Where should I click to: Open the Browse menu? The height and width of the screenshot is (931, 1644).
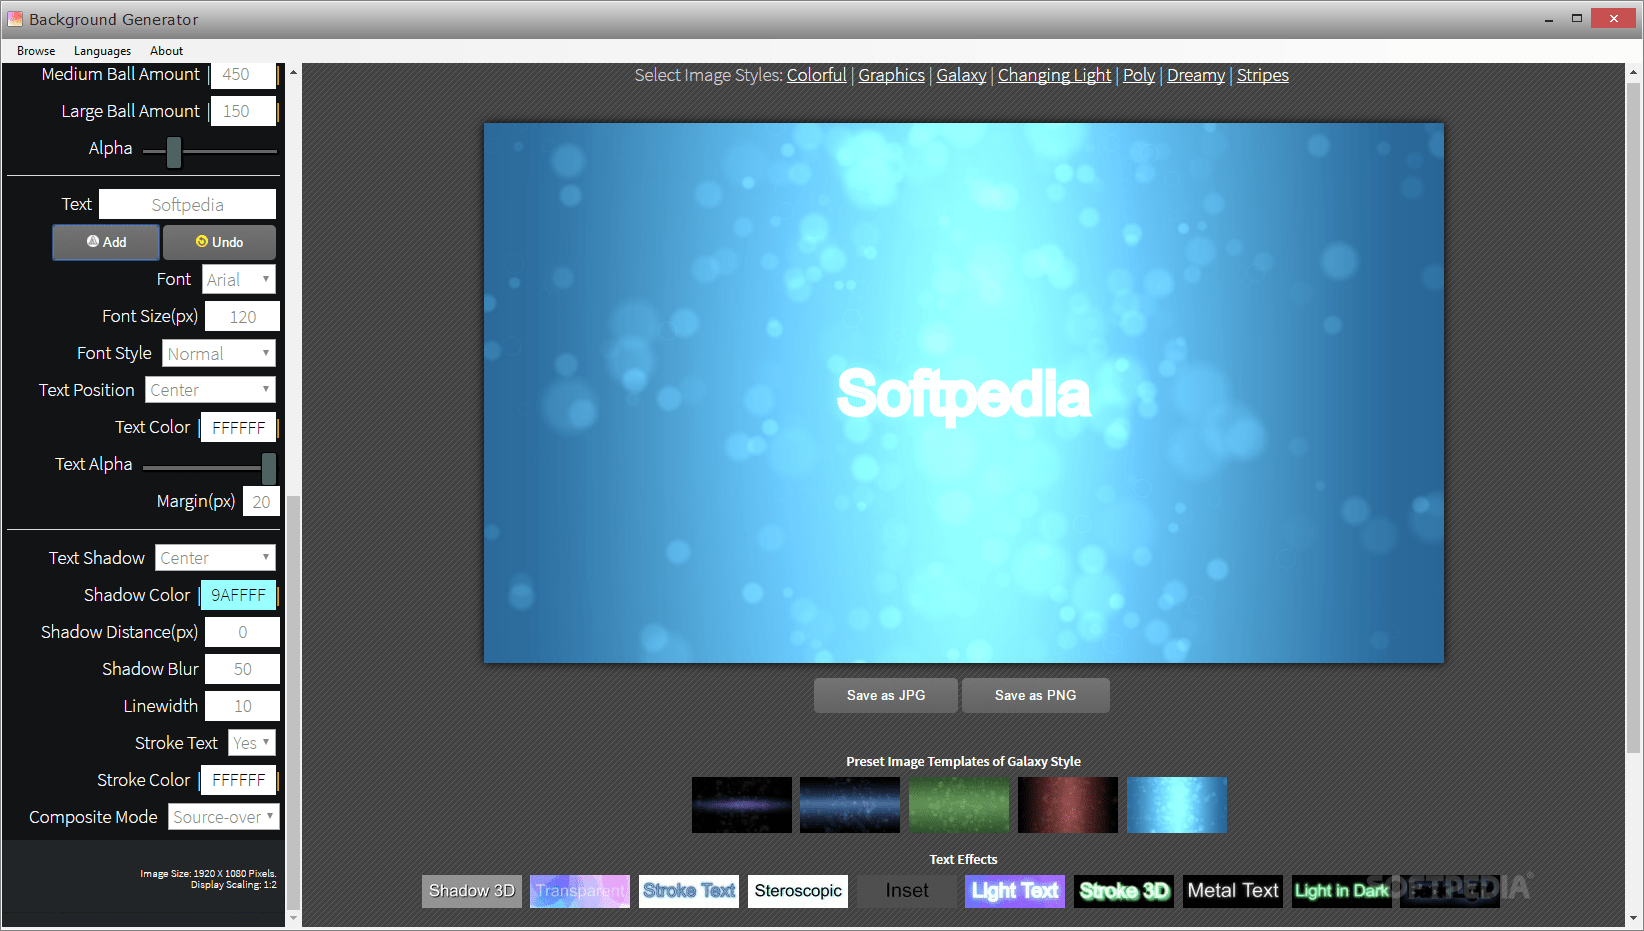coord(36,51)
